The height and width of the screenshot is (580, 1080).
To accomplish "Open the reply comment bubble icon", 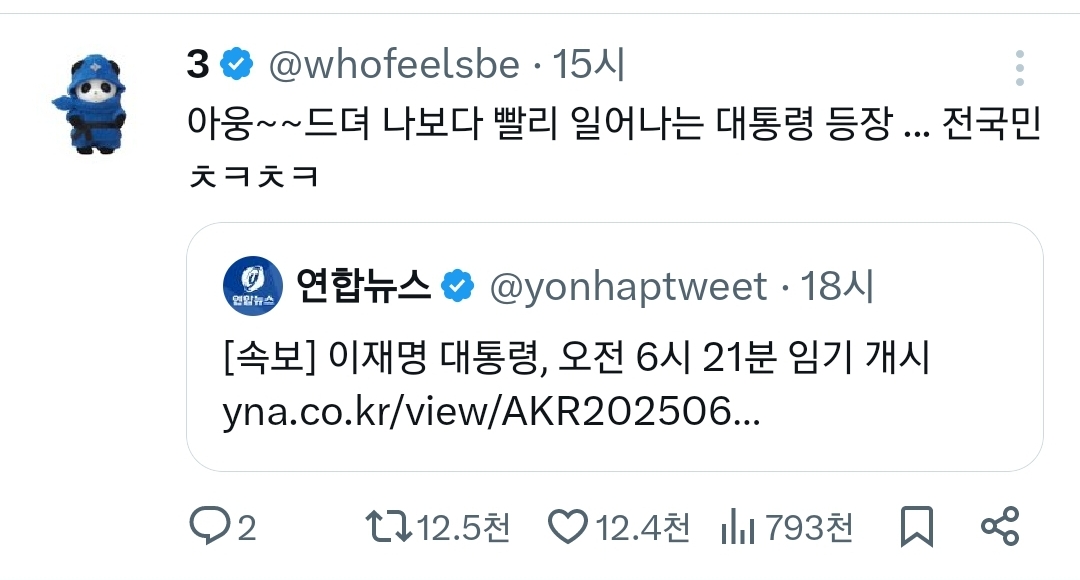I will pyautogui.click(x=209, y=526).
